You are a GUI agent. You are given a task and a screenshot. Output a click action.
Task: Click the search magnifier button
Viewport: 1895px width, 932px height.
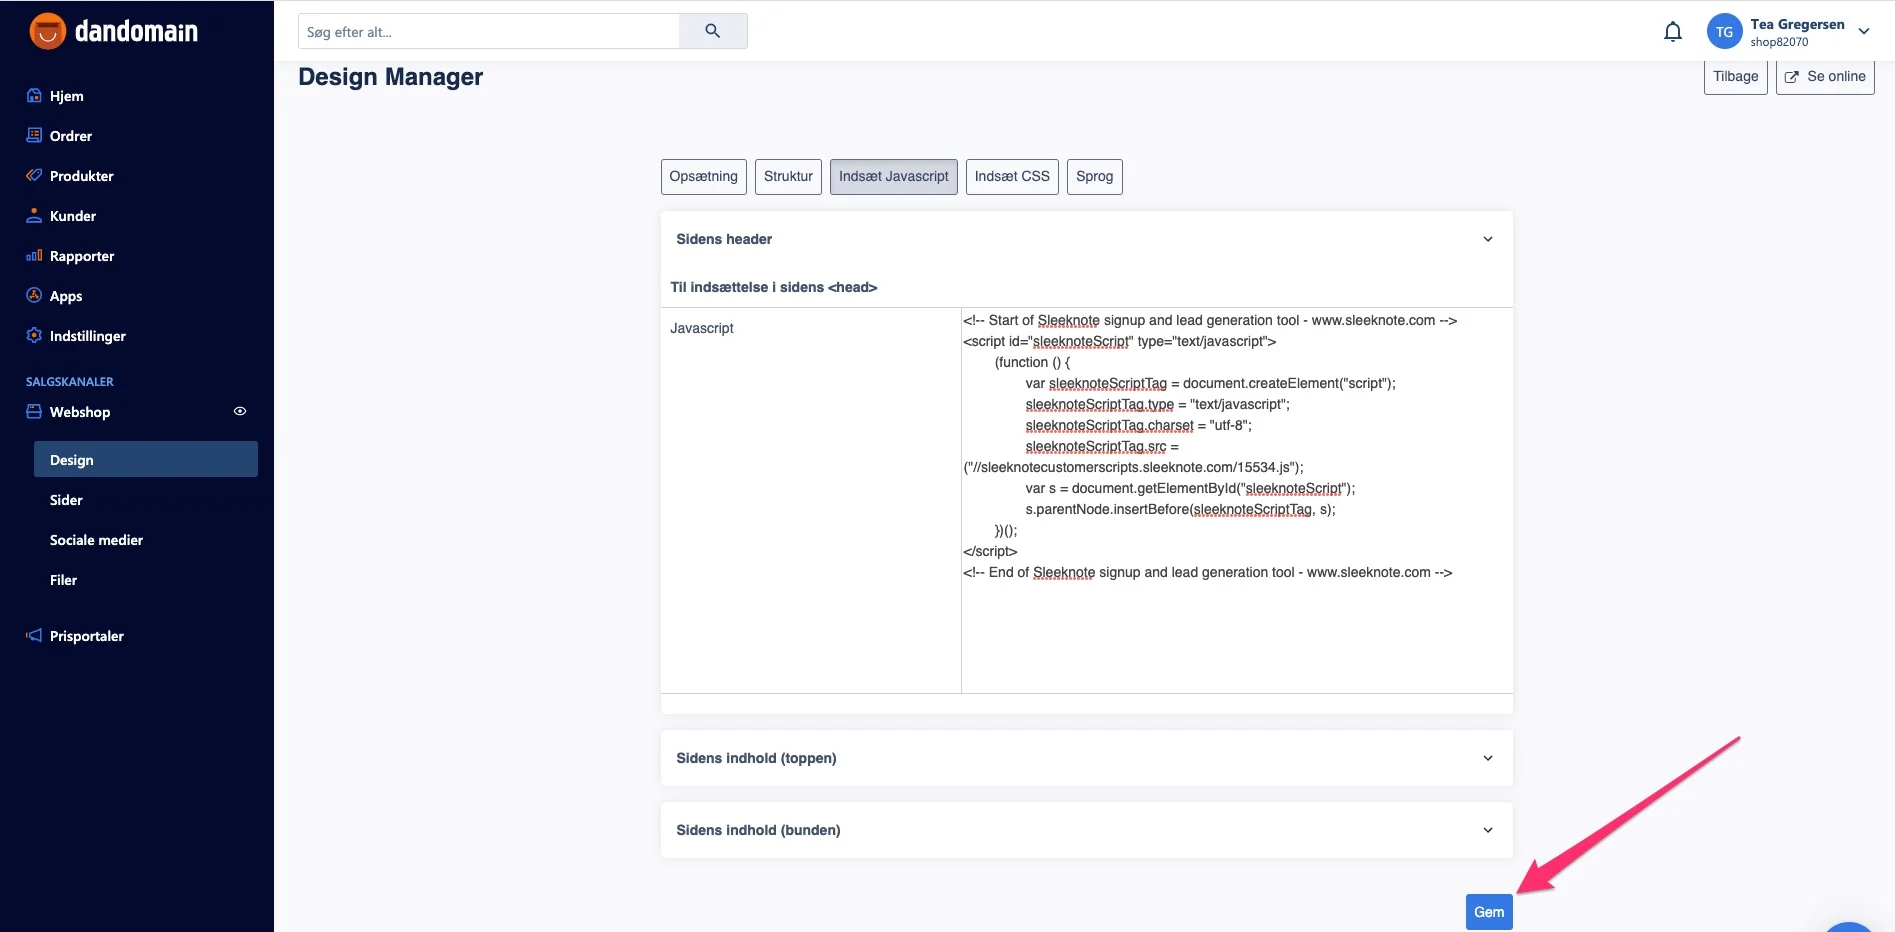point(712,31)
